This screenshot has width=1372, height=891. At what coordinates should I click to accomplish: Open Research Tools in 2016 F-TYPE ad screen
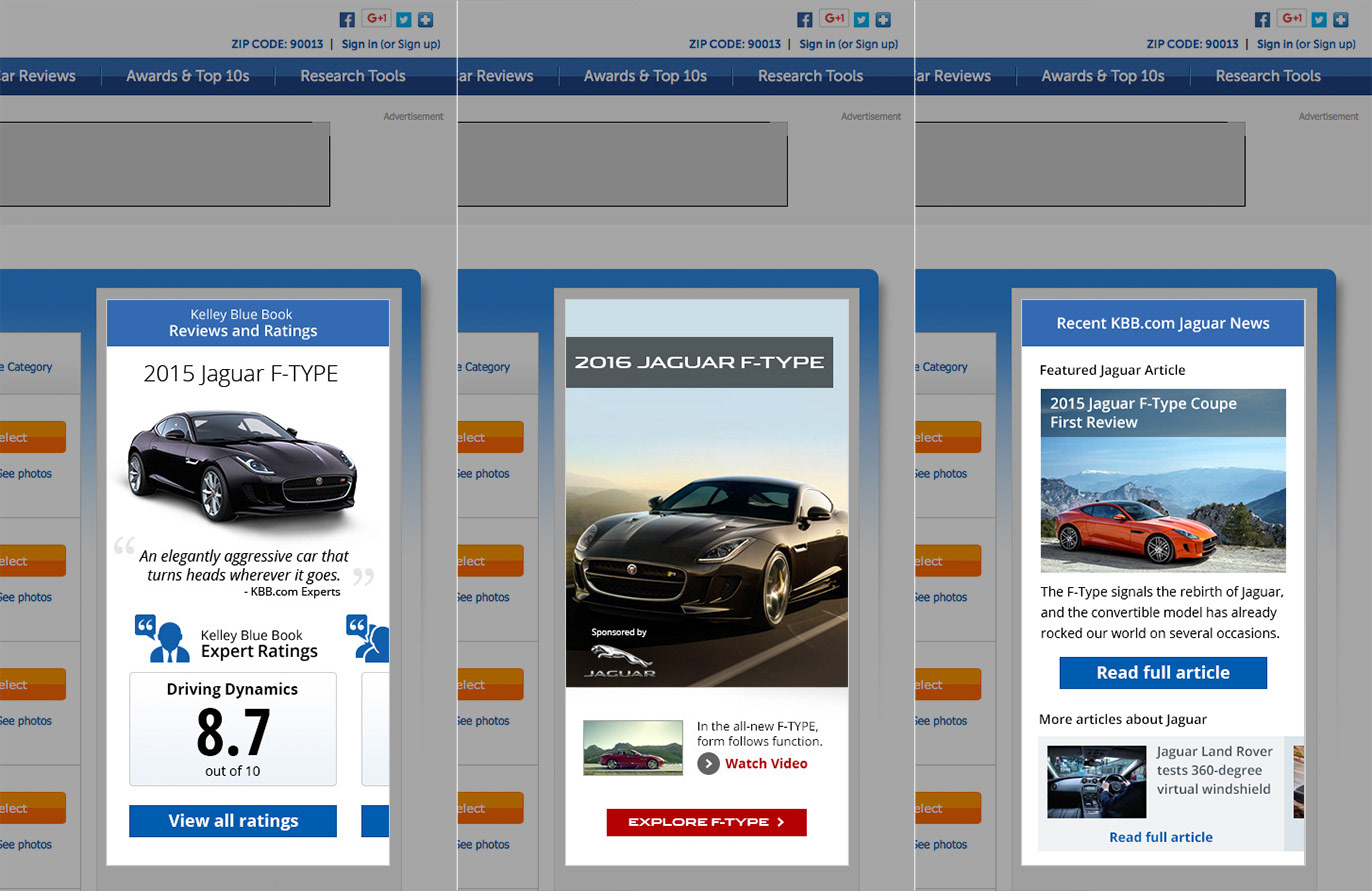coord(811,76)
